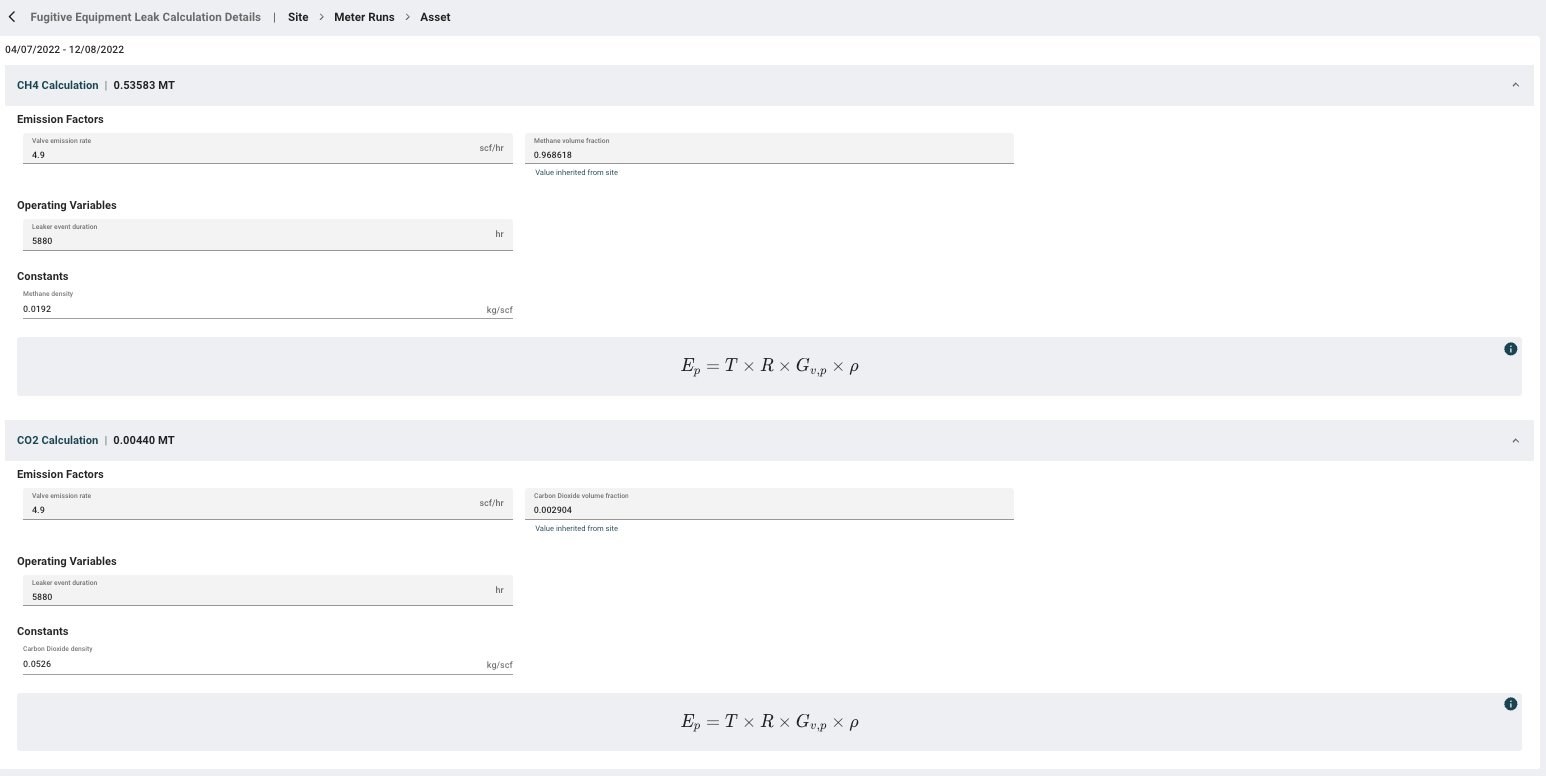Navigate to Site via breadcrumb
The width and height of the screenshot is (1546, 776).
tap(297, 17)
